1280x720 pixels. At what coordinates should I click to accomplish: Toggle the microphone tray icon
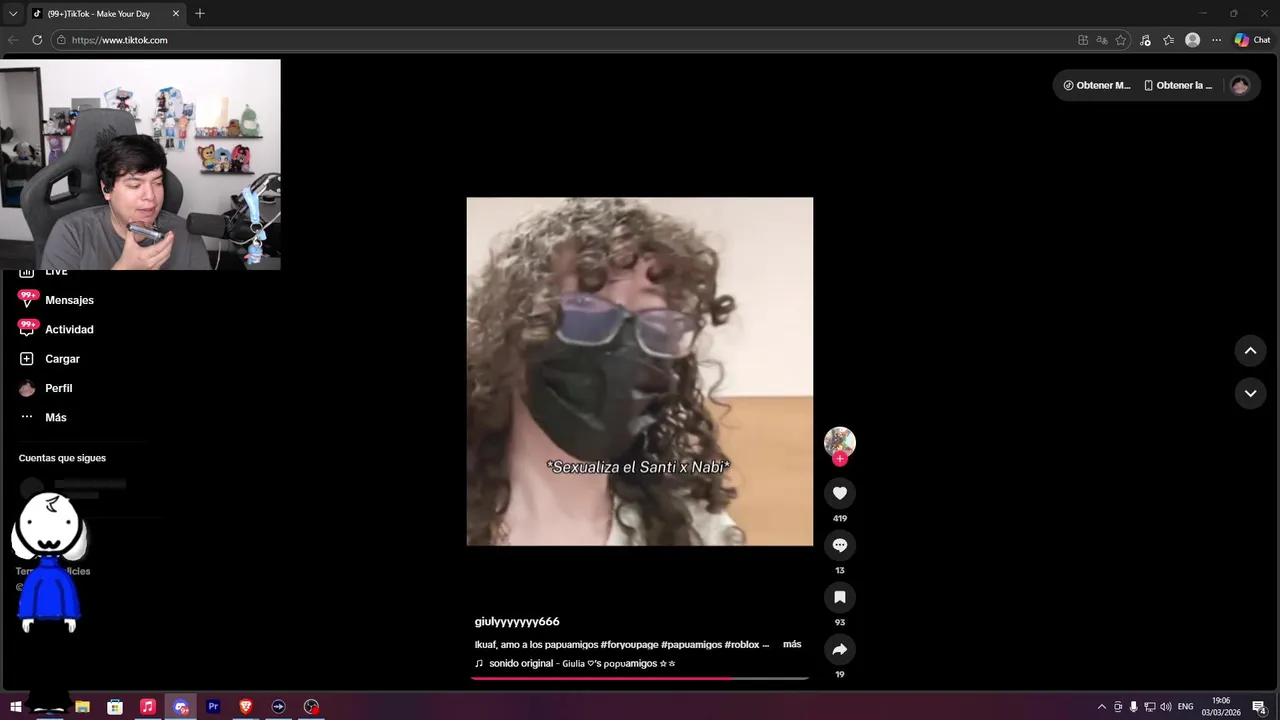click(x=1134, y=707)
